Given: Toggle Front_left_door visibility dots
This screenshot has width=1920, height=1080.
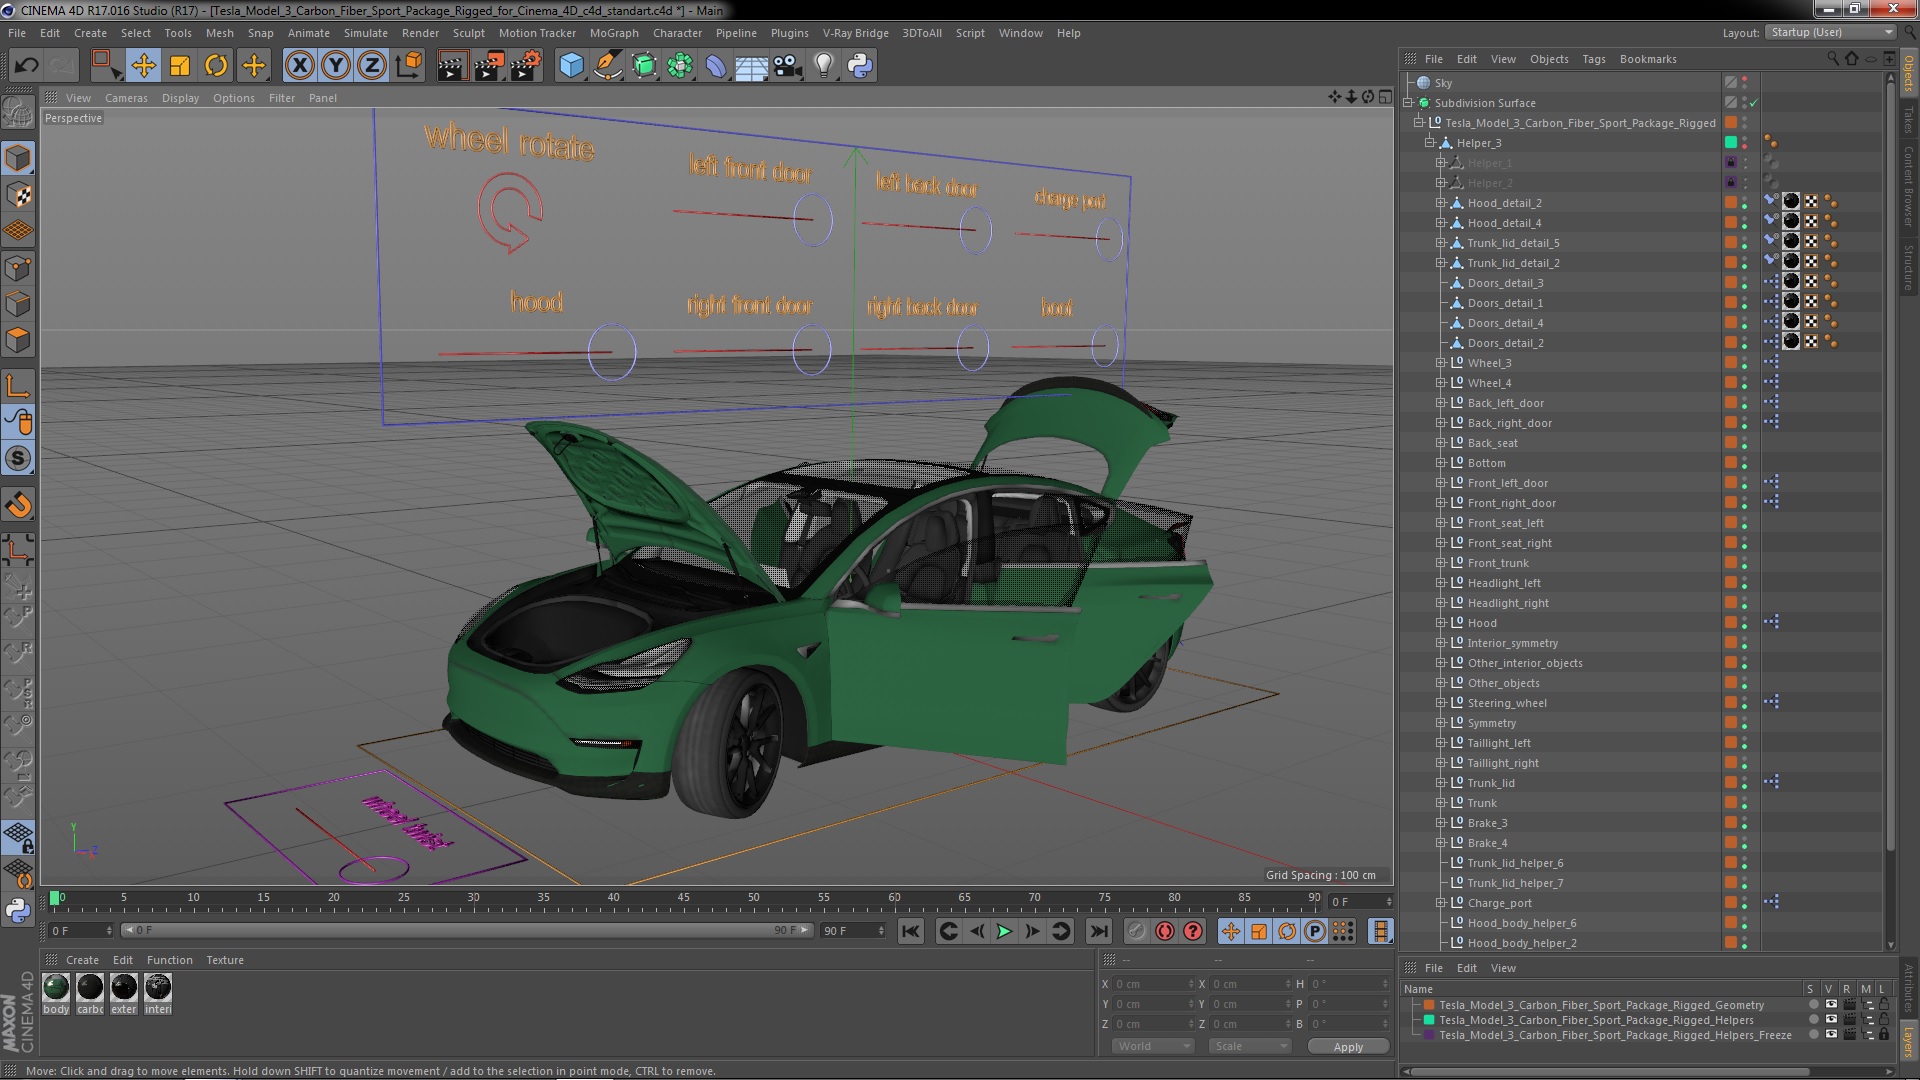Looking at the screenshot, I should 1745,483.
